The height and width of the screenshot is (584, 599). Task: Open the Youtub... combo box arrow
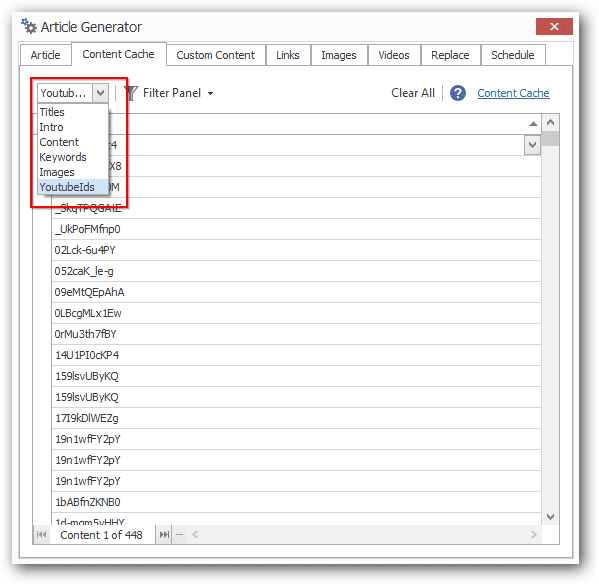pos(100,93)
